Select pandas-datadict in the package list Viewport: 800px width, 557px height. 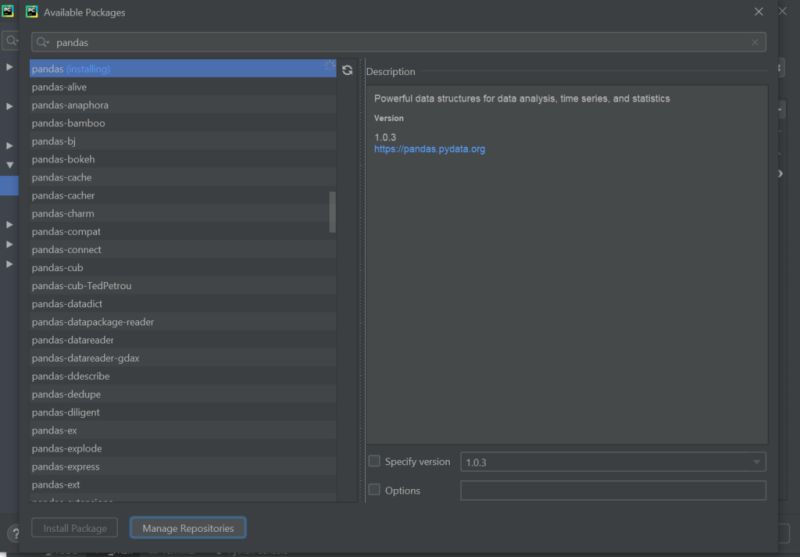[183, 304]
